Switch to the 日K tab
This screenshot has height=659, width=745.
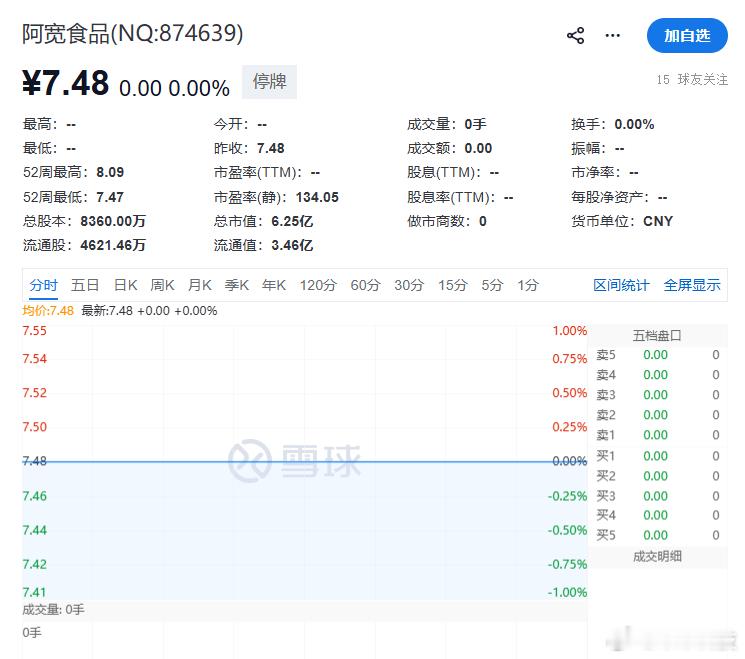(125, 285)
